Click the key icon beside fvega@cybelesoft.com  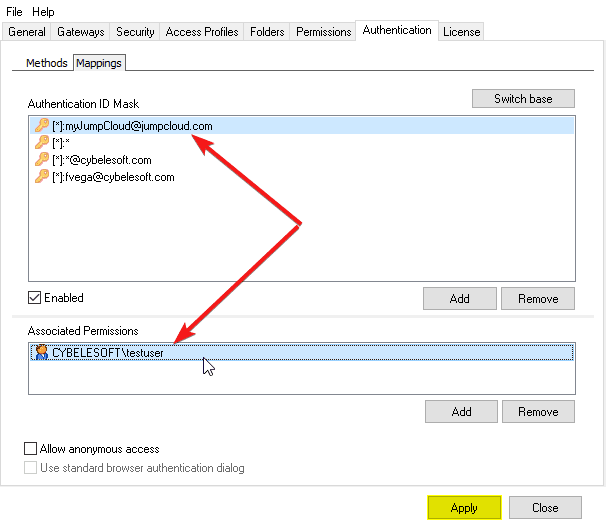point(42,177)
